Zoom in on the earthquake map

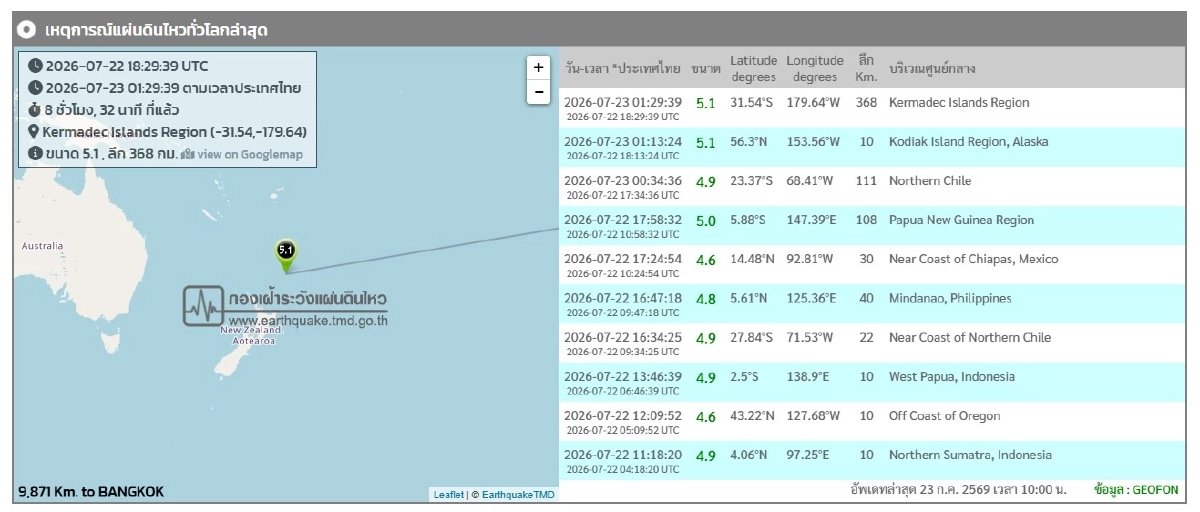coord(538,67)
